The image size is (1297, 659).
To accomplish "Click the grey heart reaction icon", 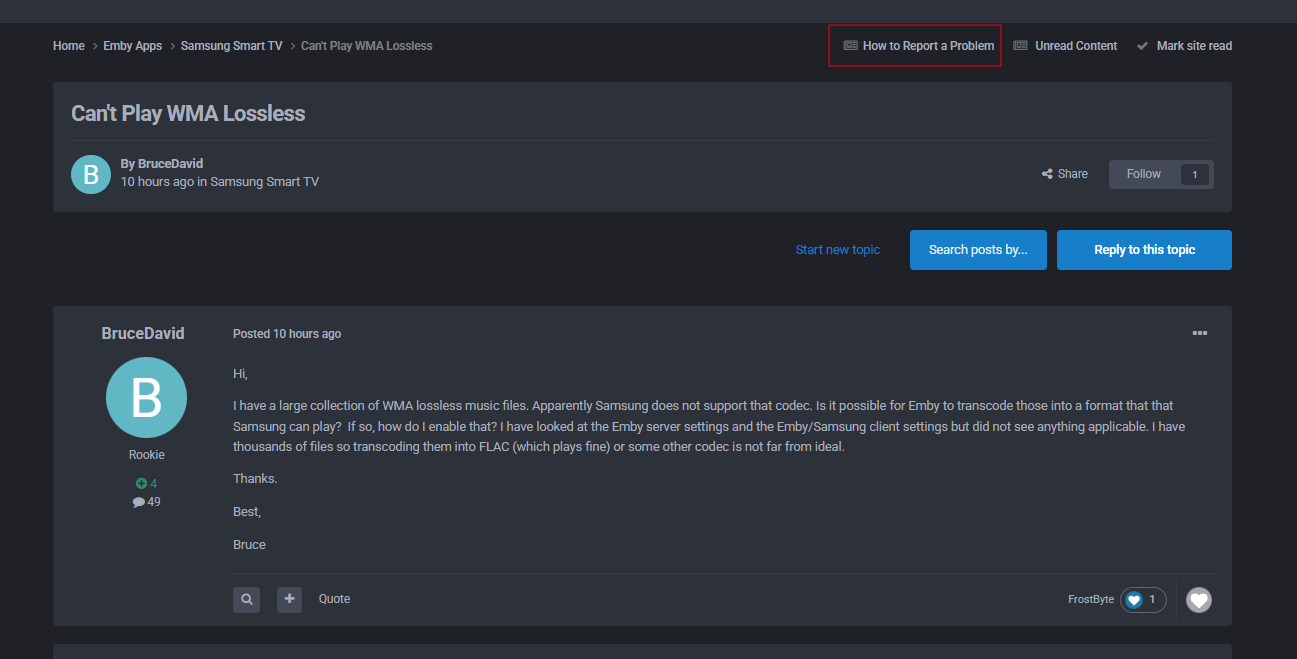I will 1198,600.
